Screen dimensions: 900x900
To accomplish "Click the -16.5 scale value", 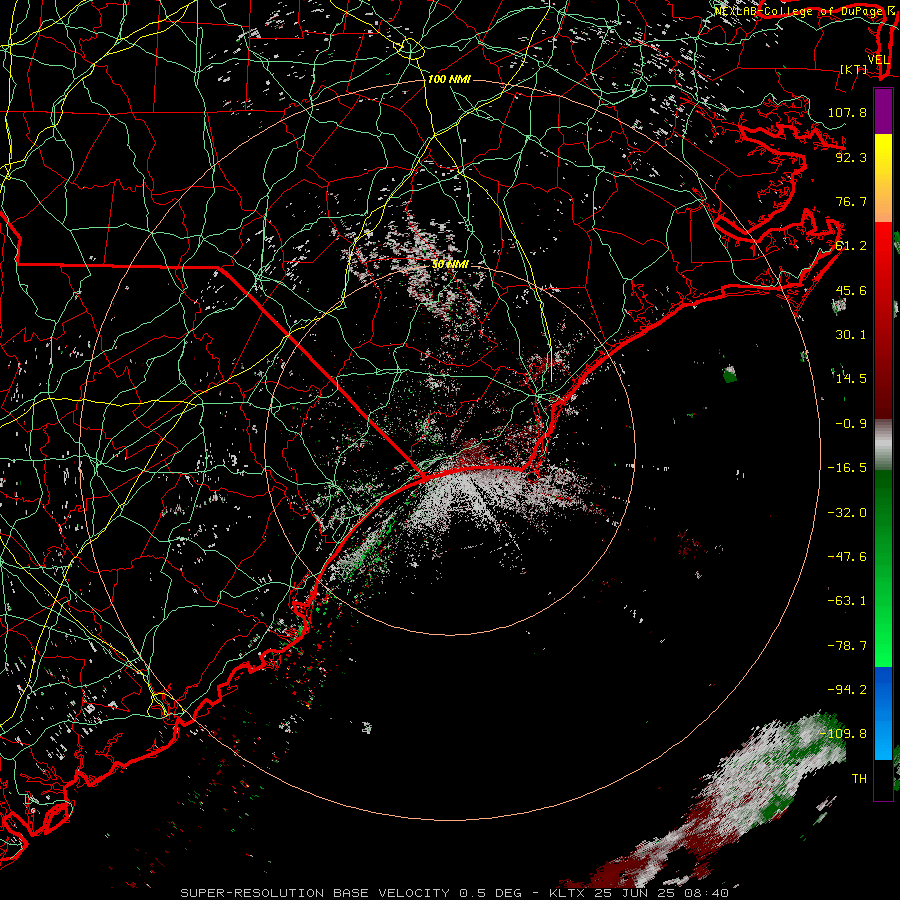I will point(847,468).
